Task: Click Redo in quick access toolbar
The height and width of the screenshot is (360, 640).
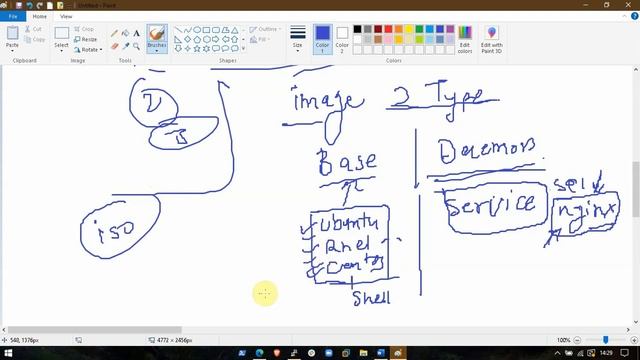Action: click(40, 5)
